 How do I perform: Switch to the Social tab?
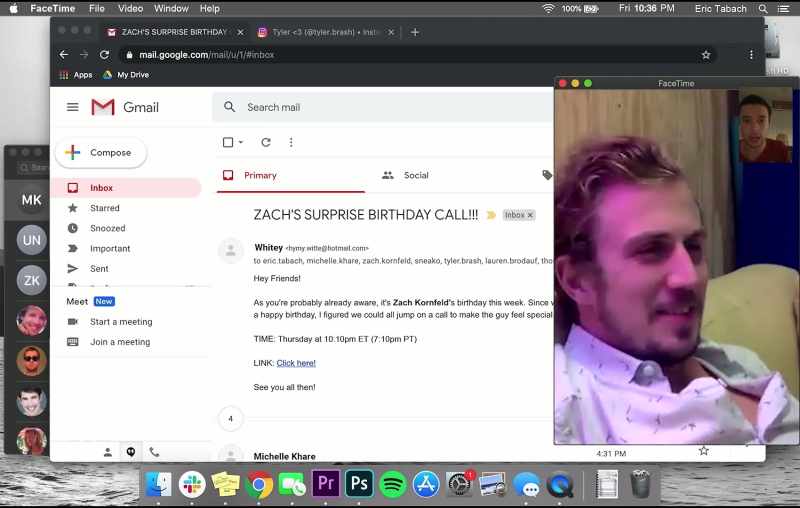405,175
